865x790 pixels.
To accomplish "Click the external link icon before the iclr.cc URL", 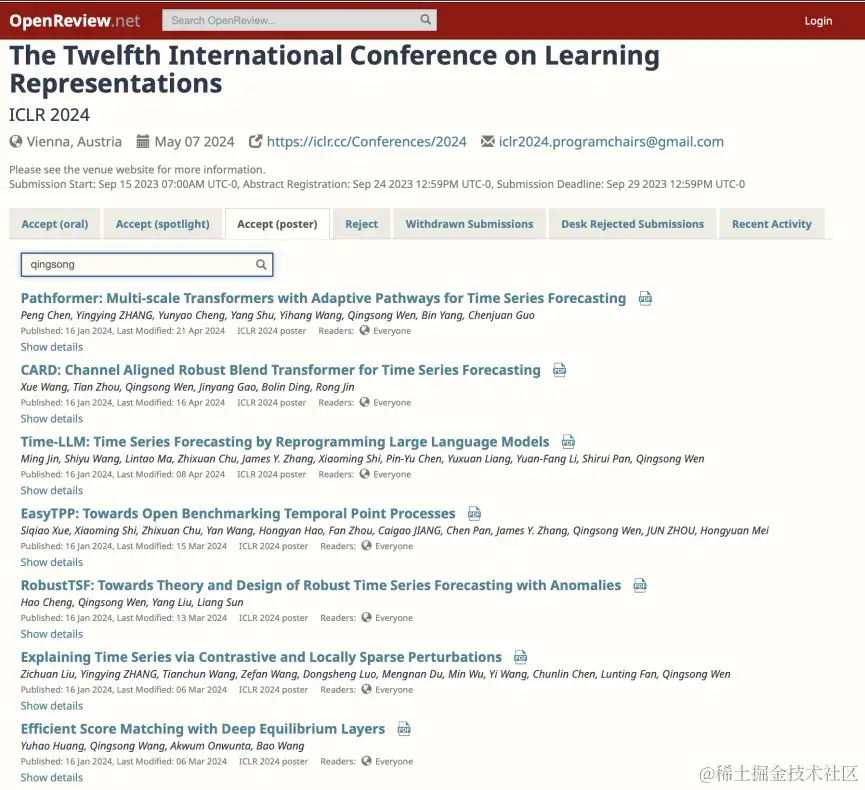I will tap(255, 142).
